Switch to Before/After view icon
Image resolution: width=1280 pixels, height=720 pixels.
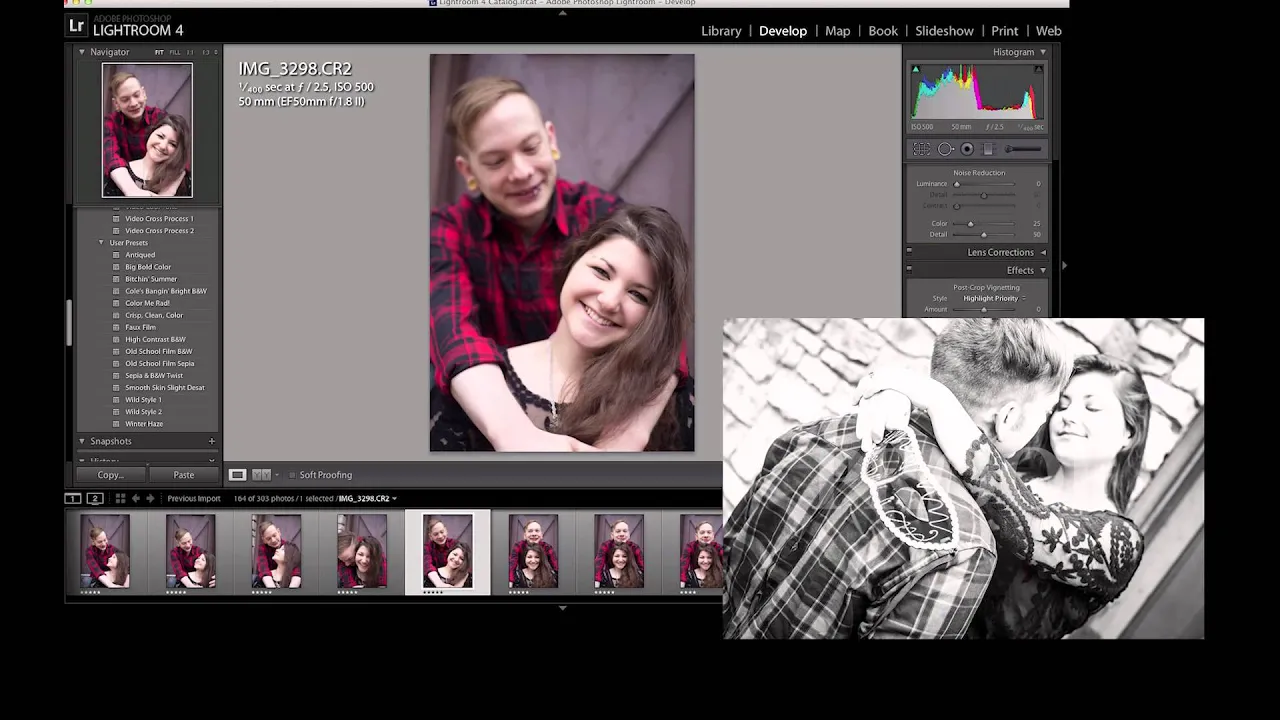point(261,475)
